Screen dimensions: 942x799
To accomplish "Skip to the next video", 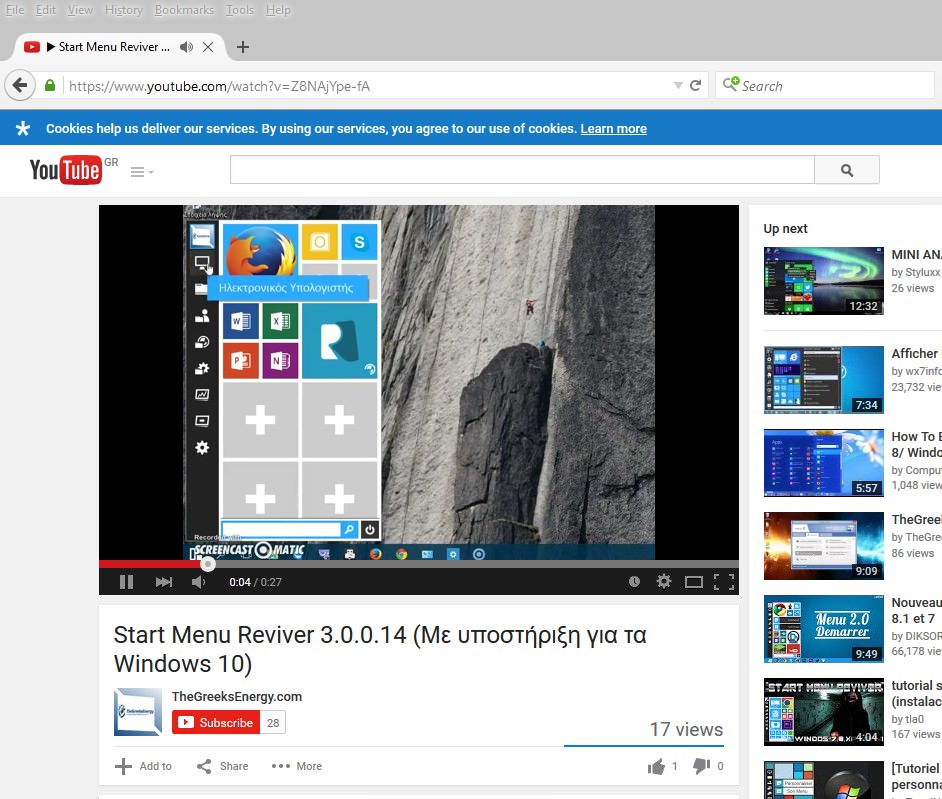I will pyautogui.click(x=163, y=581).
